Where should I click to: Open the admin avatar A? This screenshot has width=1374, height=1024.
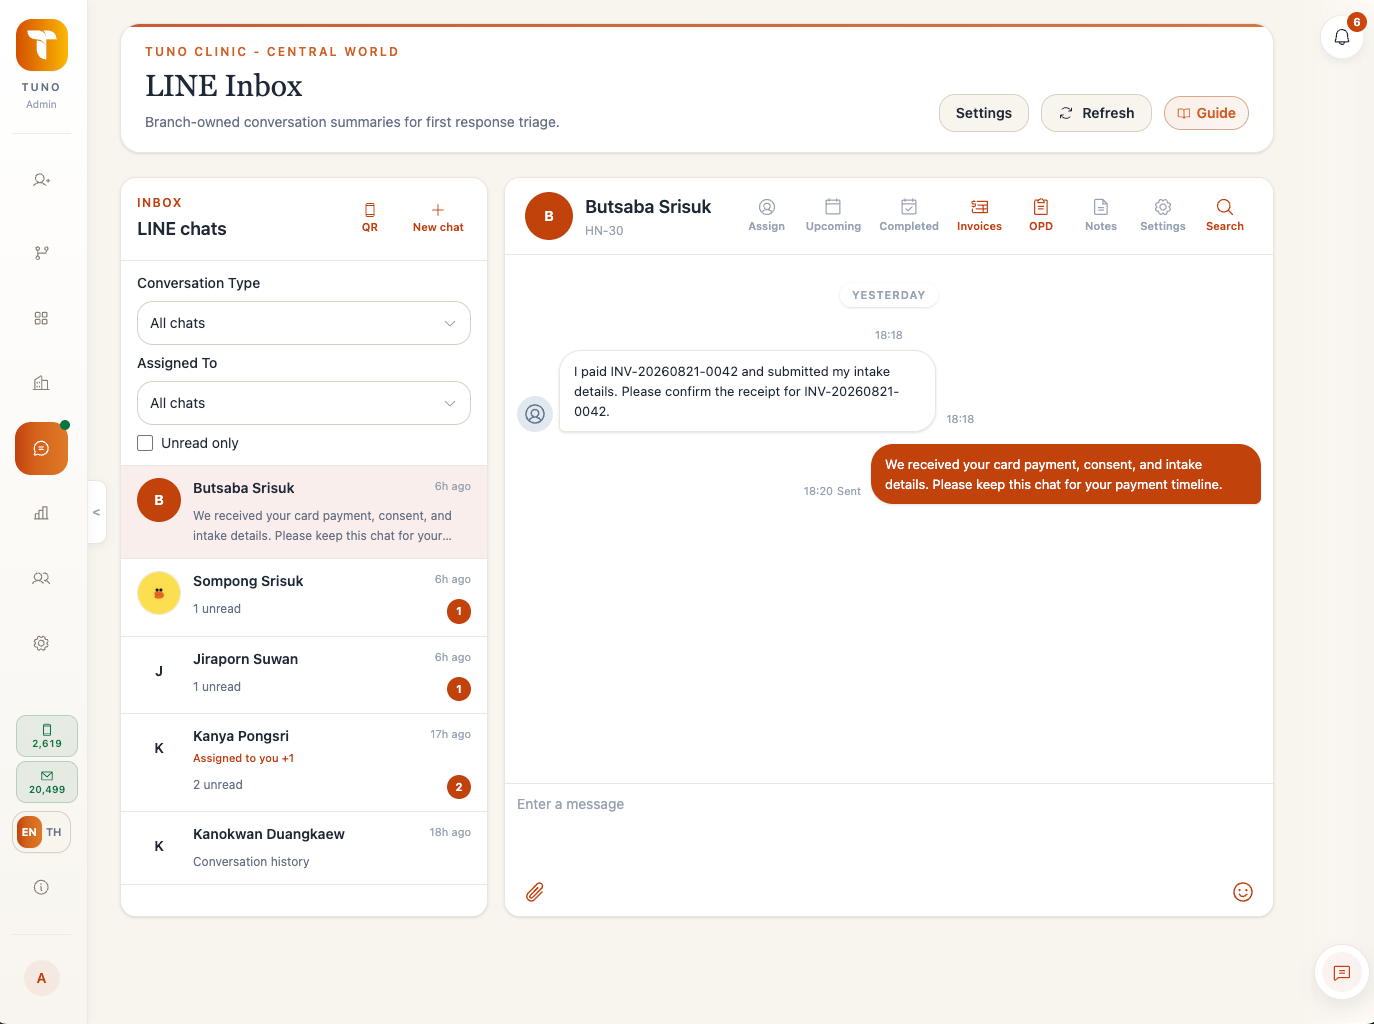(41, 978)
